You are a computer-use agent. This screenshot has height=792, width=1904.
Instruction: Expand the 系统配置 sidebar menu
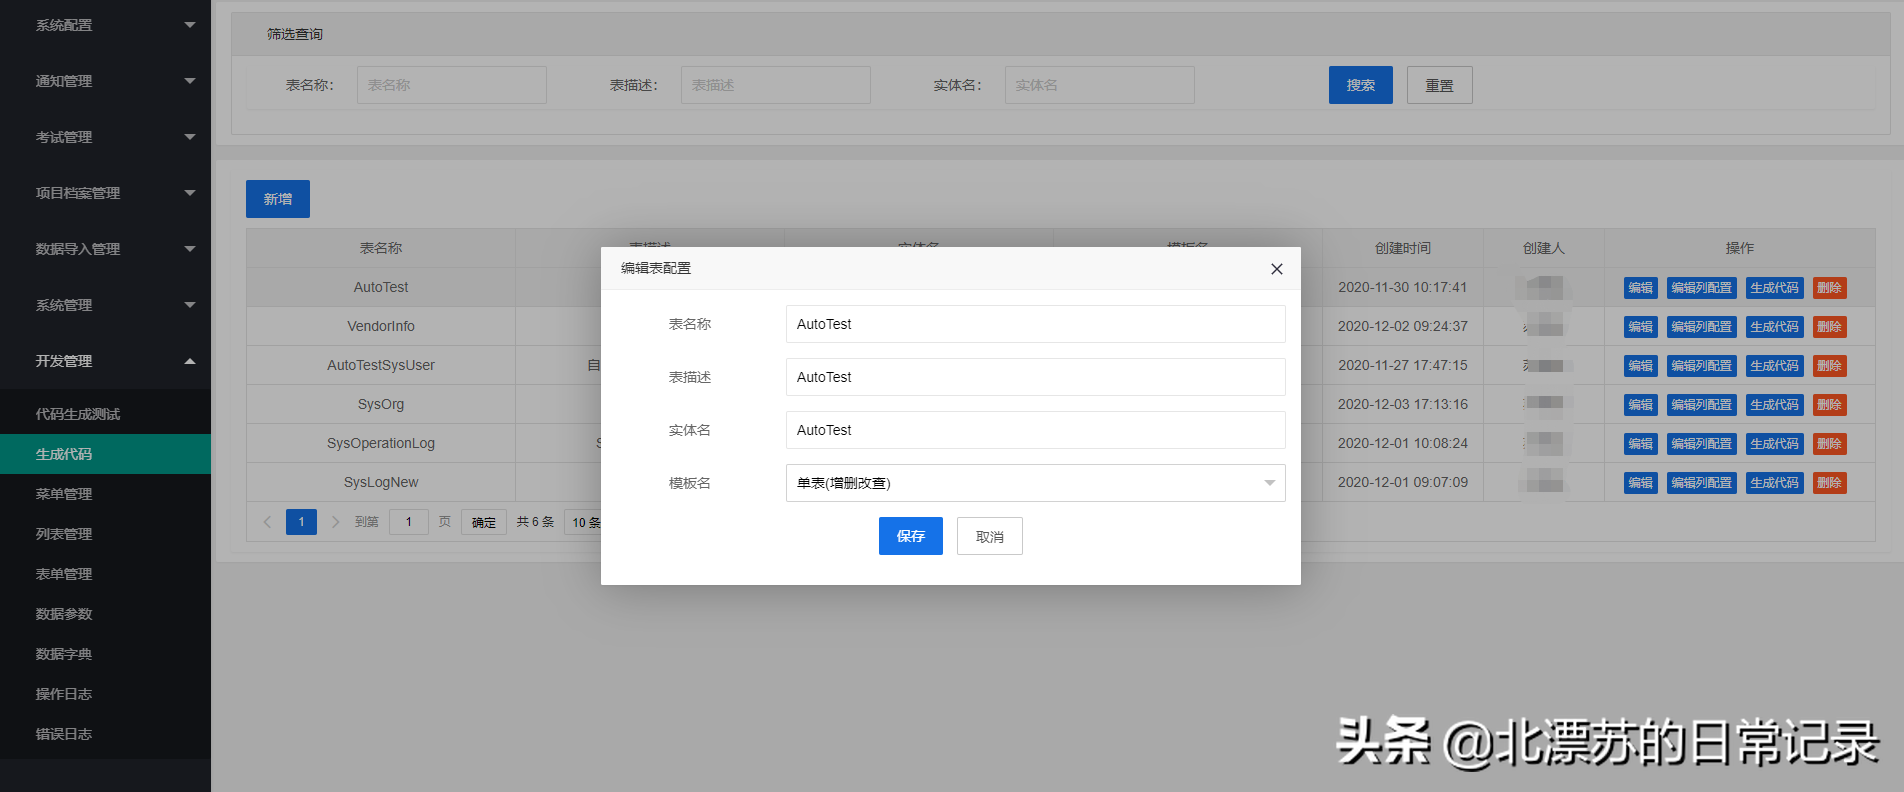click(105, 25)
